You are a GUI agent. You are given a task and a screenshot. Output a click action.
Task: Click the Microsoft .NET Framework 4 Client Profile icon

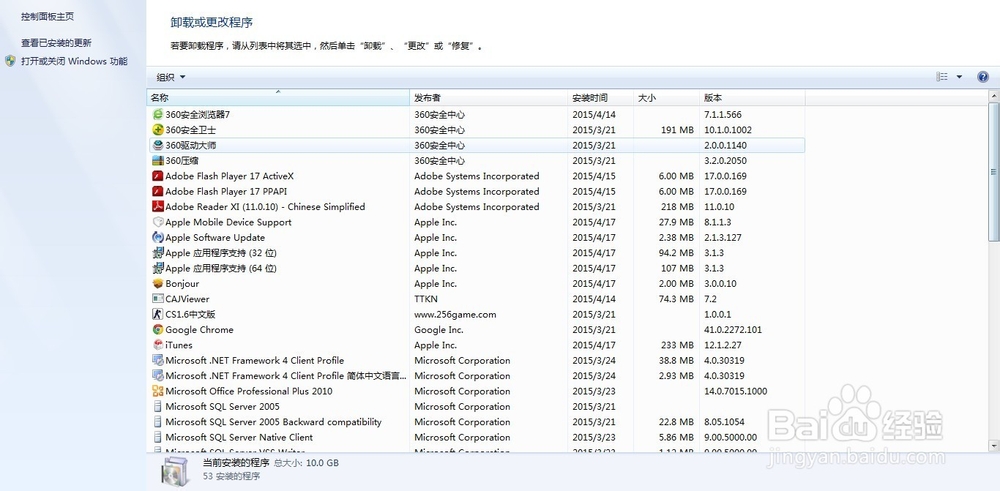(x=158, y=360)
